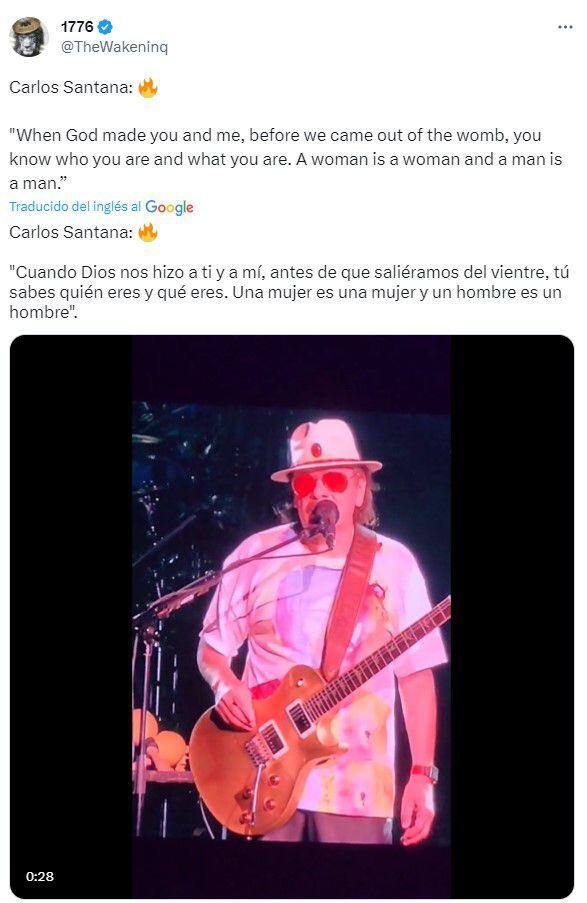Click the fire emoji in the English tweet
Image resolution: width=587 pixels, height=903 pixels.
click(x=147, y=88)
